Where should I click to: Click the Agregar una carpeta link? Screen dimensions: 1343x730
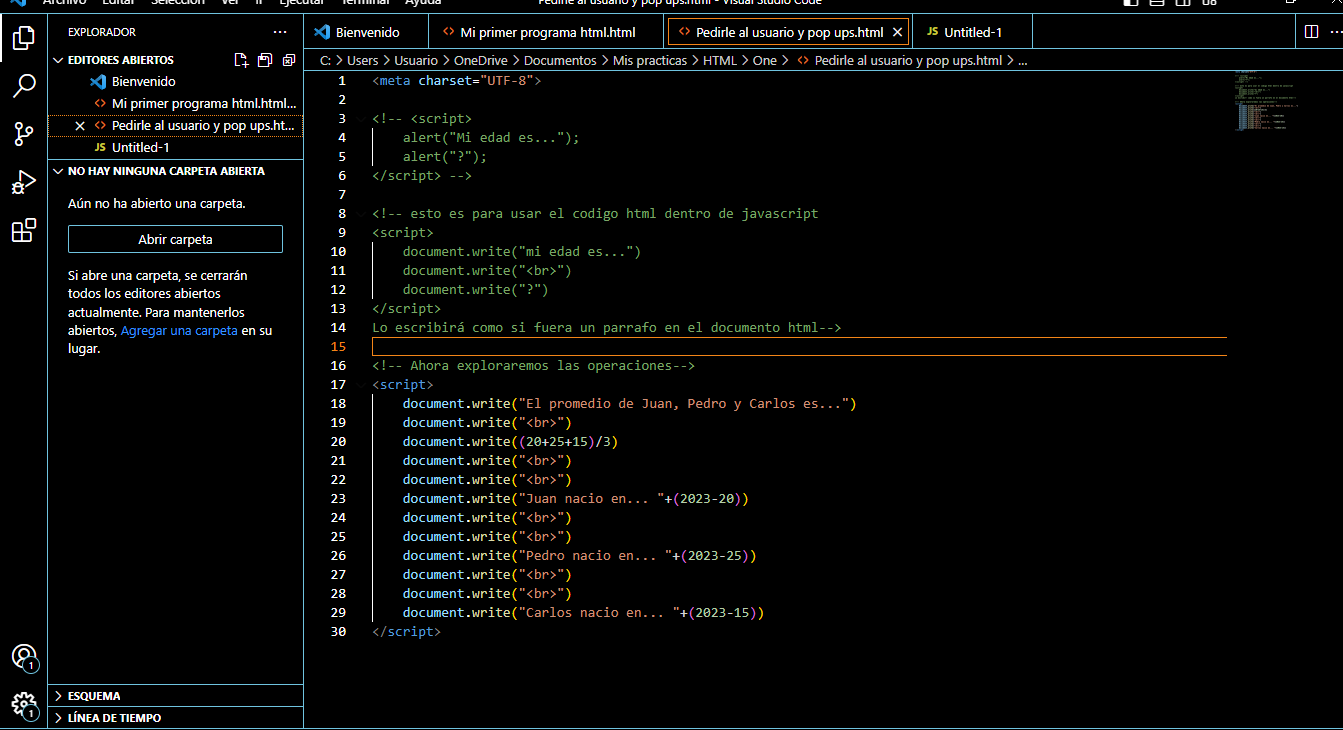point(179,330)
